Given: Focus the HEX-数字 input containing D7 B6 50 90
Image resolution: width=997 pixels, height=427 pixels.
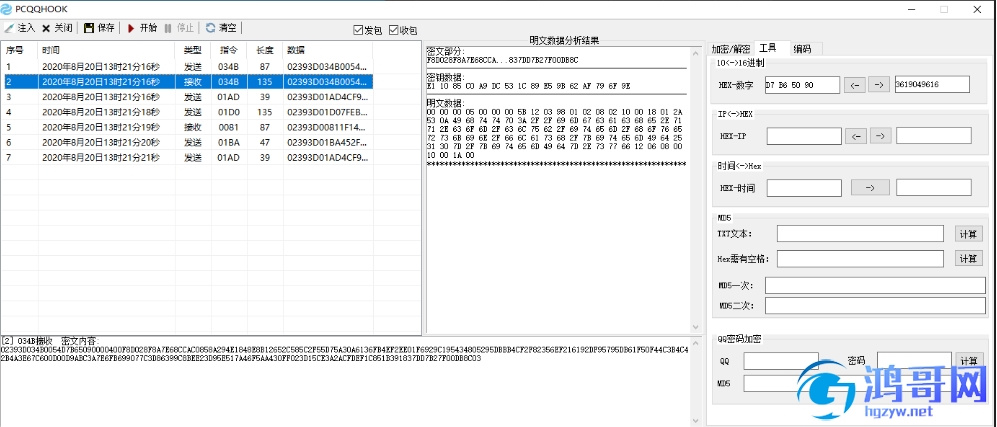Looking at the screenshot, I should [801, 85].
